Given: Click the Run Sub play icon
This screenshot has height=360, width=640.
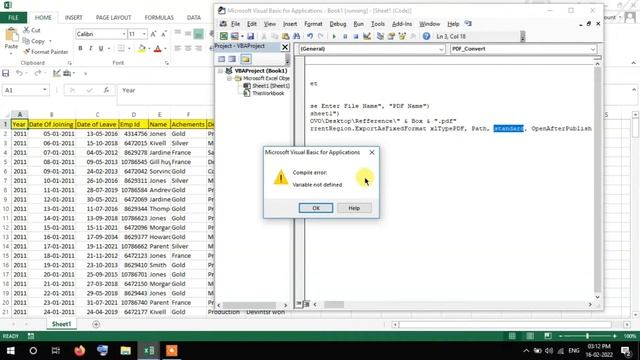Looking at the screenshot, I should coord(334,36).
